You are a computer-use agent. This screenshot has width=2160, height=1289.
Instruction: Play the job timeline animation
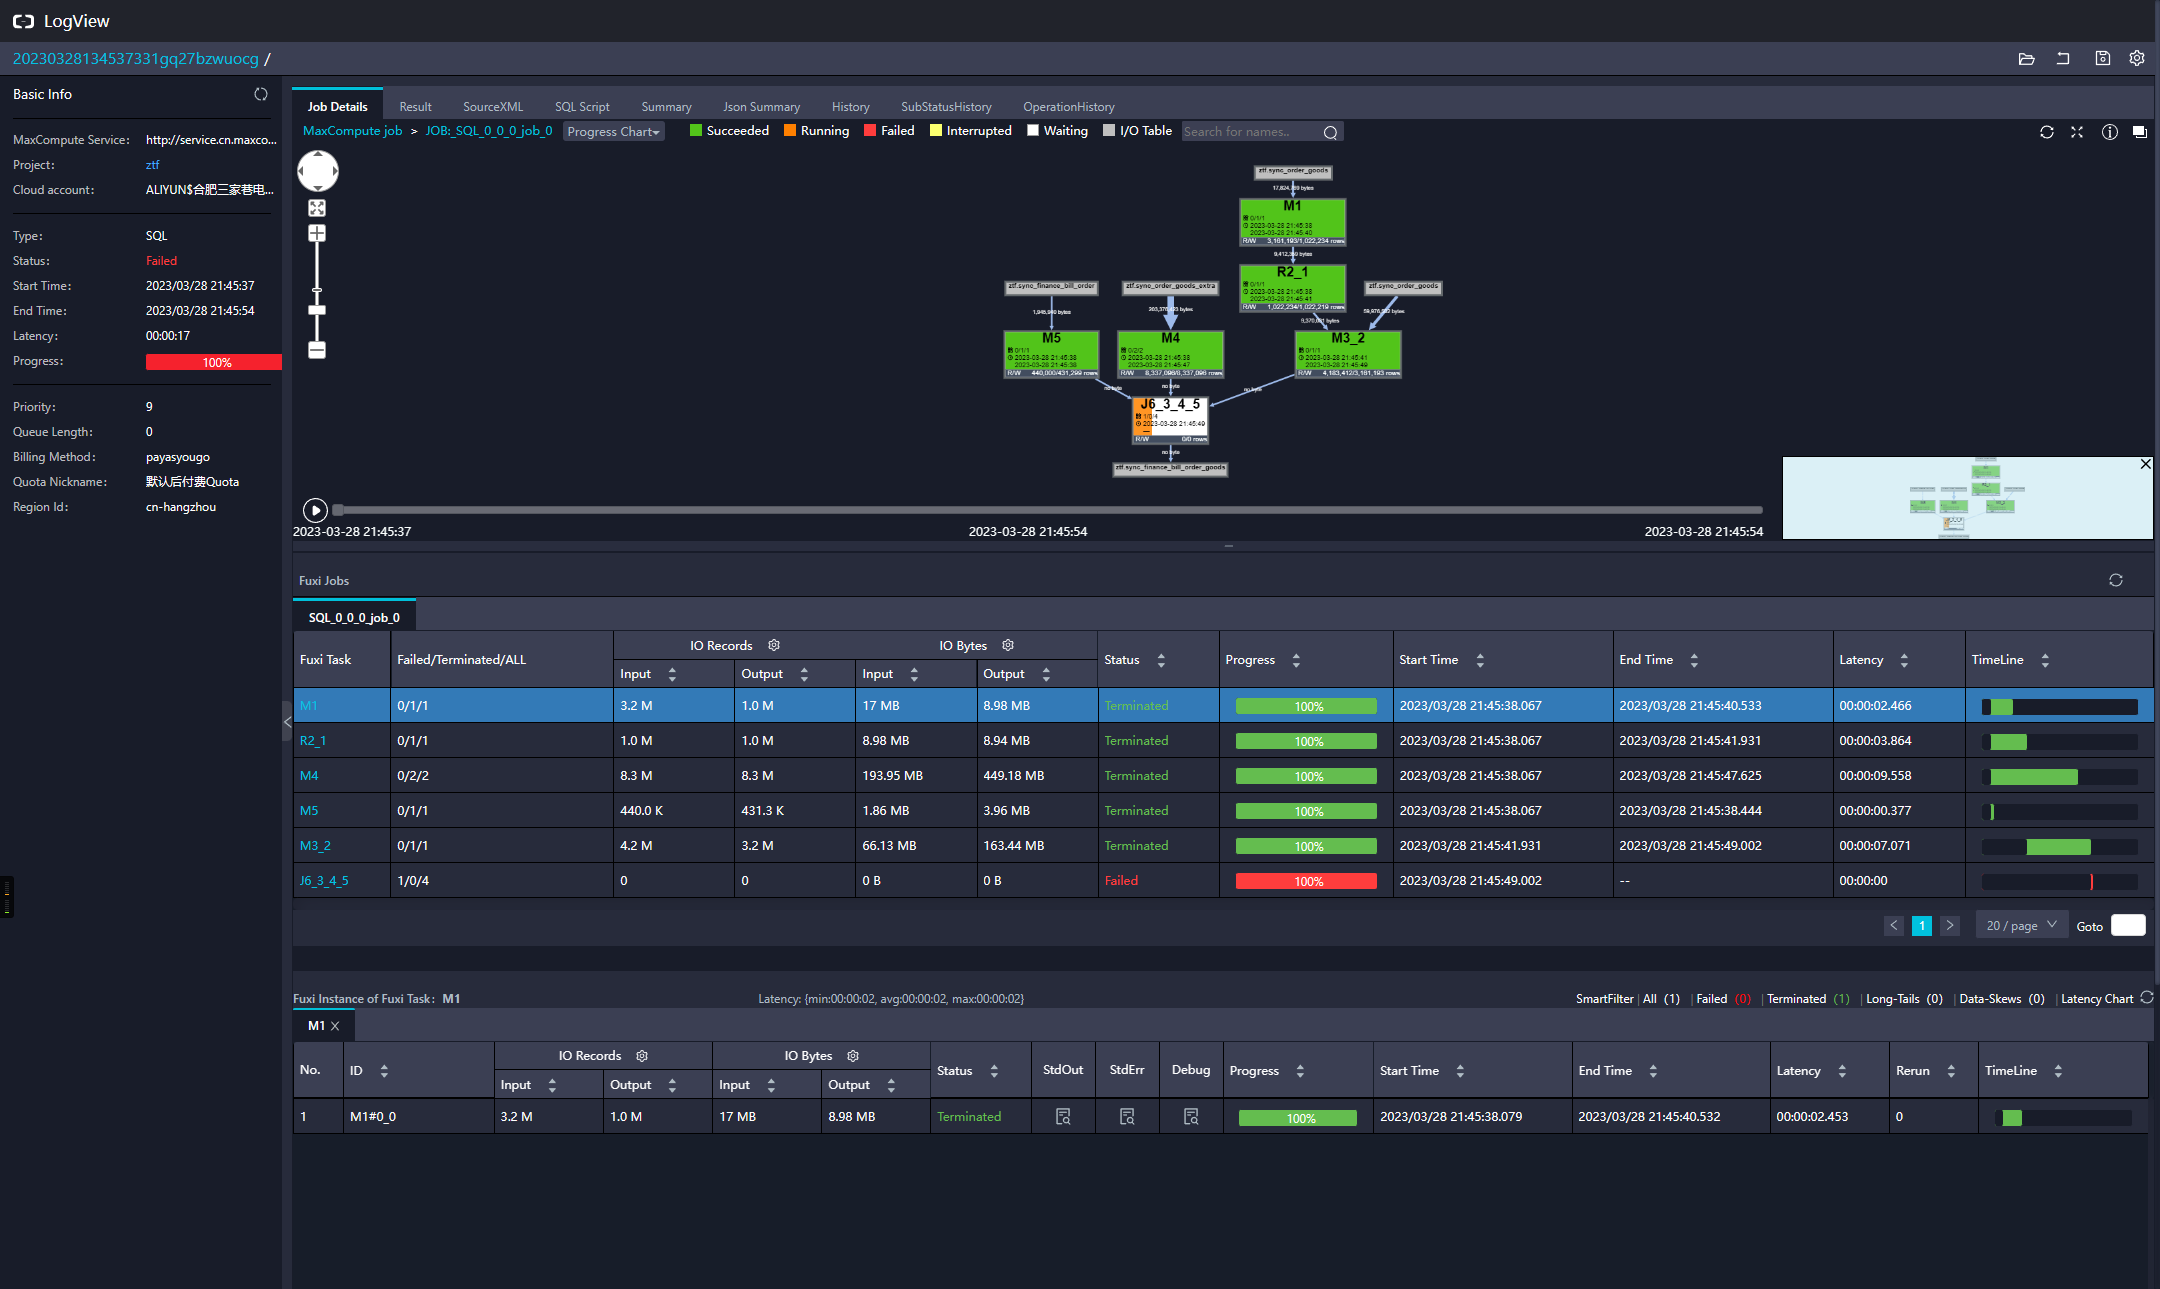click(315, 510)
